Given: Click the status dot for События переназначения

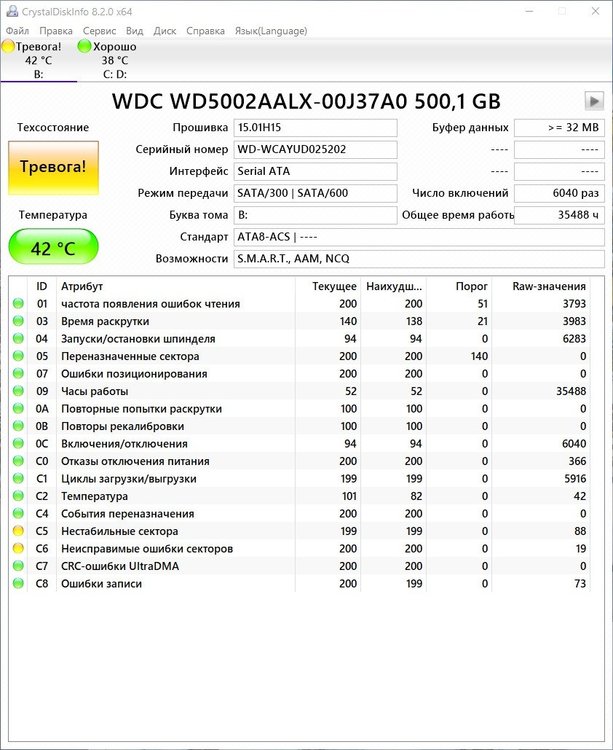Looking at the screenshot, I should (18, 513).
